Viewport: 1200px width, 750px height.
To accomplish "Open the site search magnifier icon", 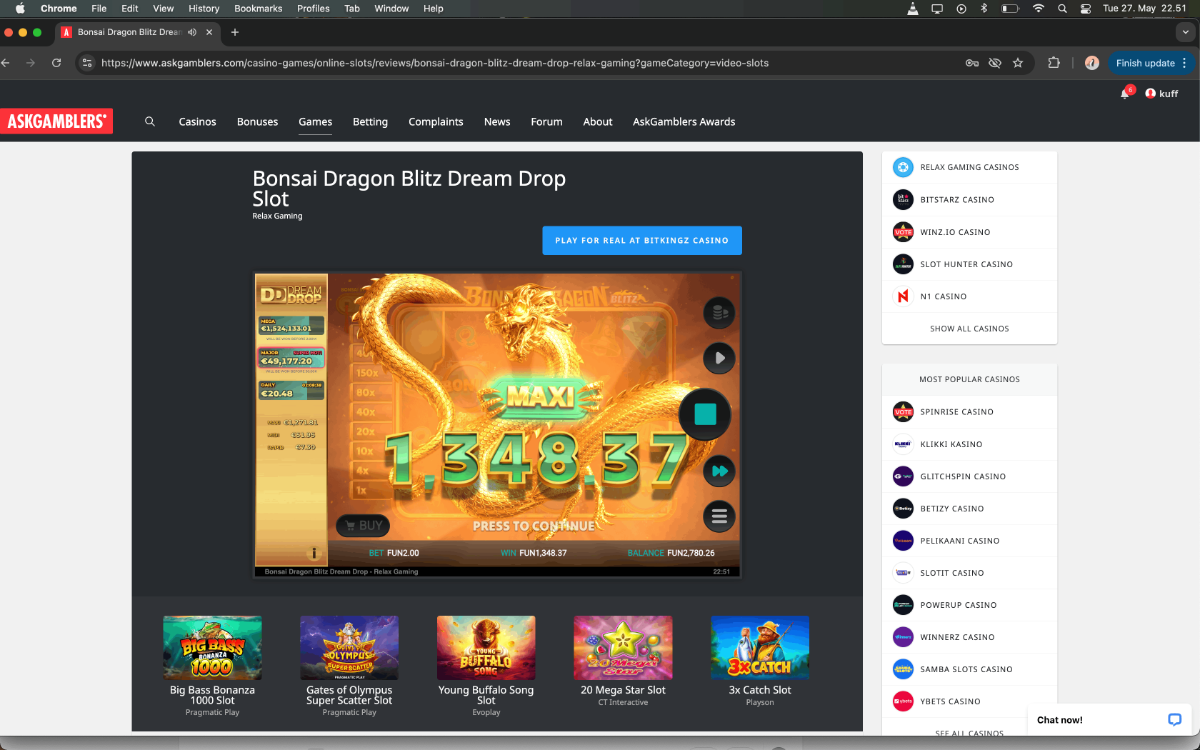I will pyautogui.click(x=150, y=121).
